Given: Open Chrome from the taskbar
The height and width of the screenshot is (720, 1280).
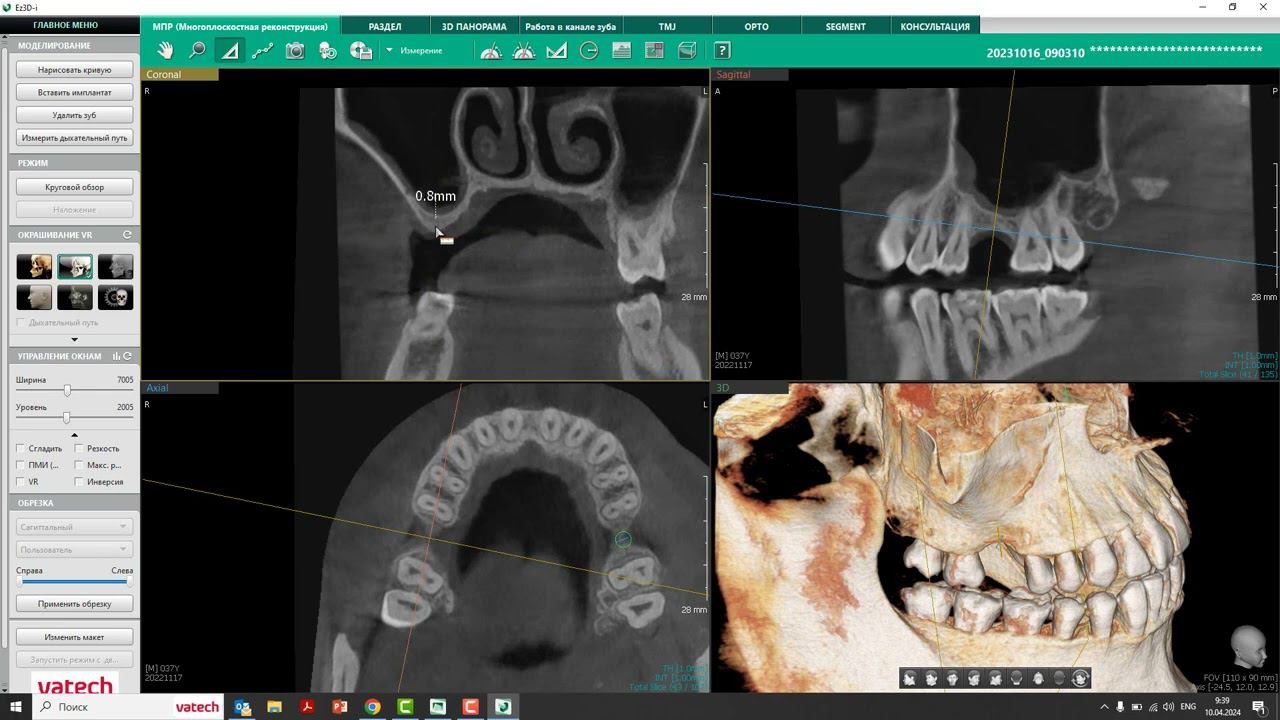Looking at the screenshot, I should click(x=372, y=707).
